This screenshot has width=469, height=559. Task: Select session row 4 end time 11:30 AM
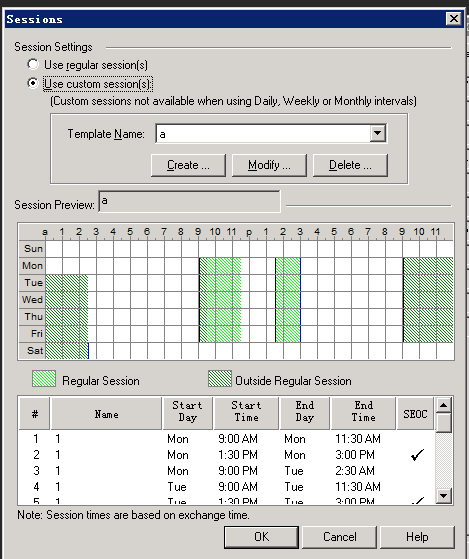click(x=357, y=487)
